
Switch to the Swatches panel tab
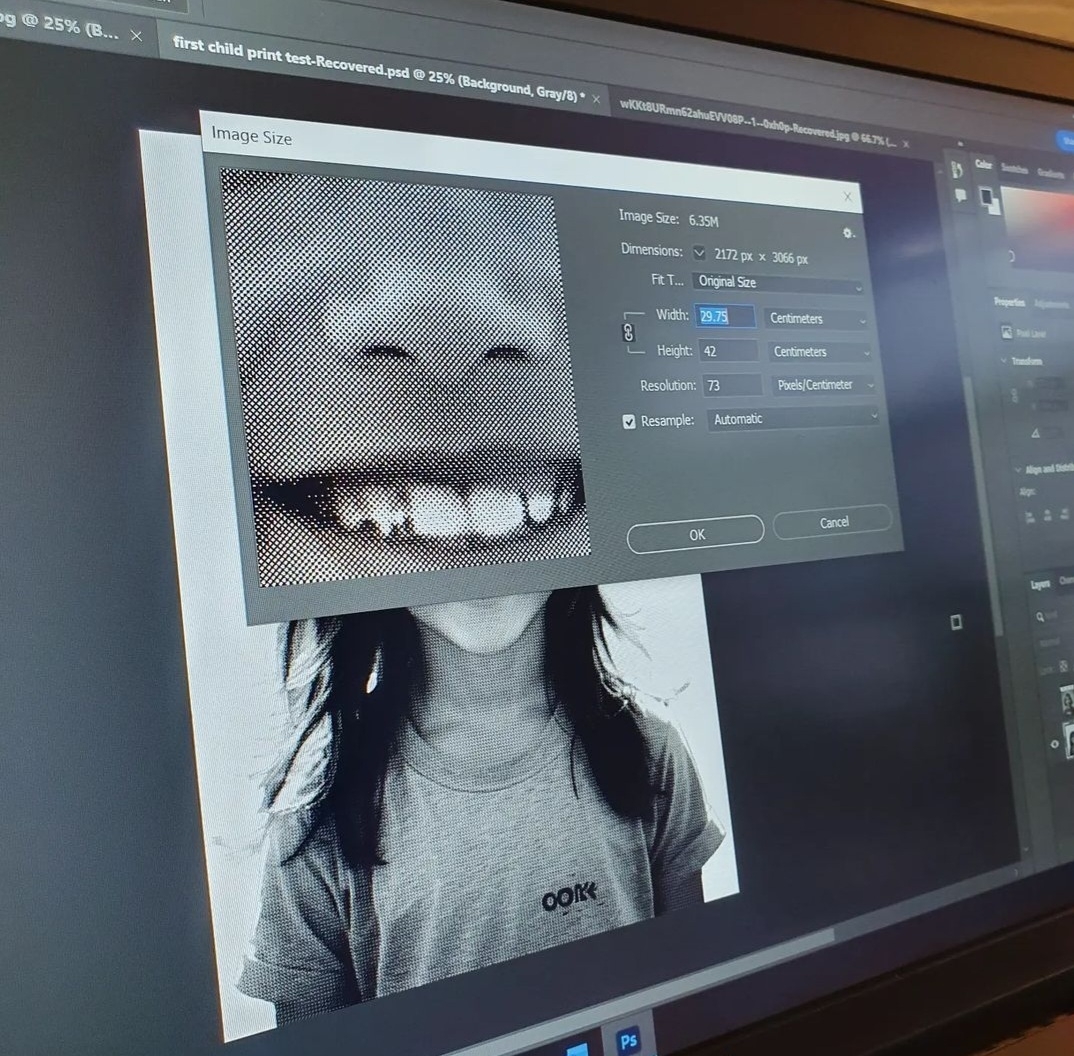pyautogui.click(x=1014, y=169)
